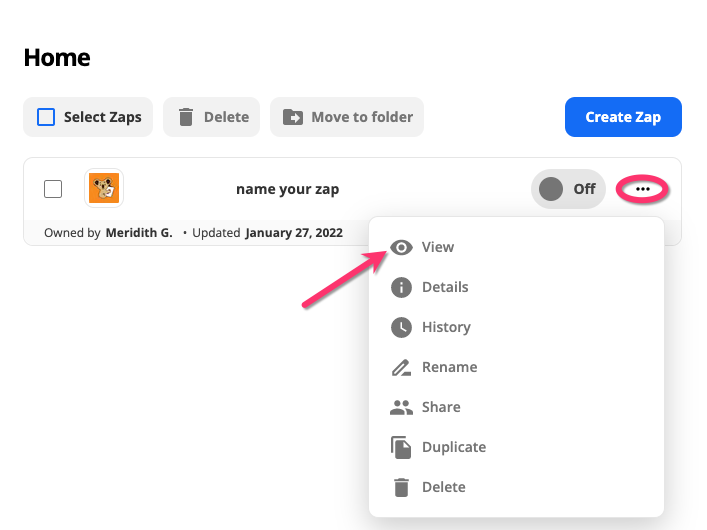The image size is (707, 530).
Task: Click the Move to folder button
Action: (x=348, y=117)
